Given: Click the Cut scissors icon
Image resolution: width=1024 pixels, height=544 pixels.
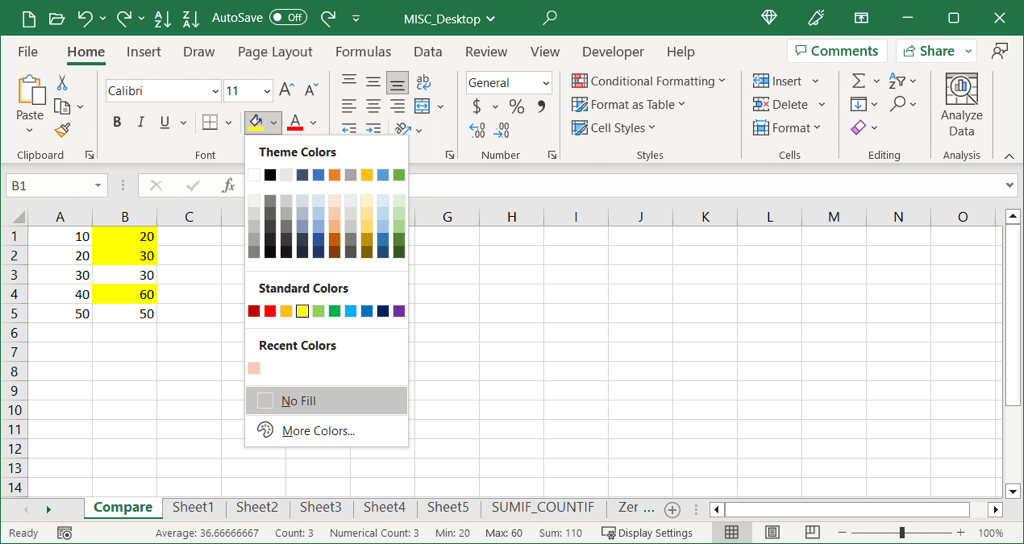Looking at the screenshot, I should 62,83.
